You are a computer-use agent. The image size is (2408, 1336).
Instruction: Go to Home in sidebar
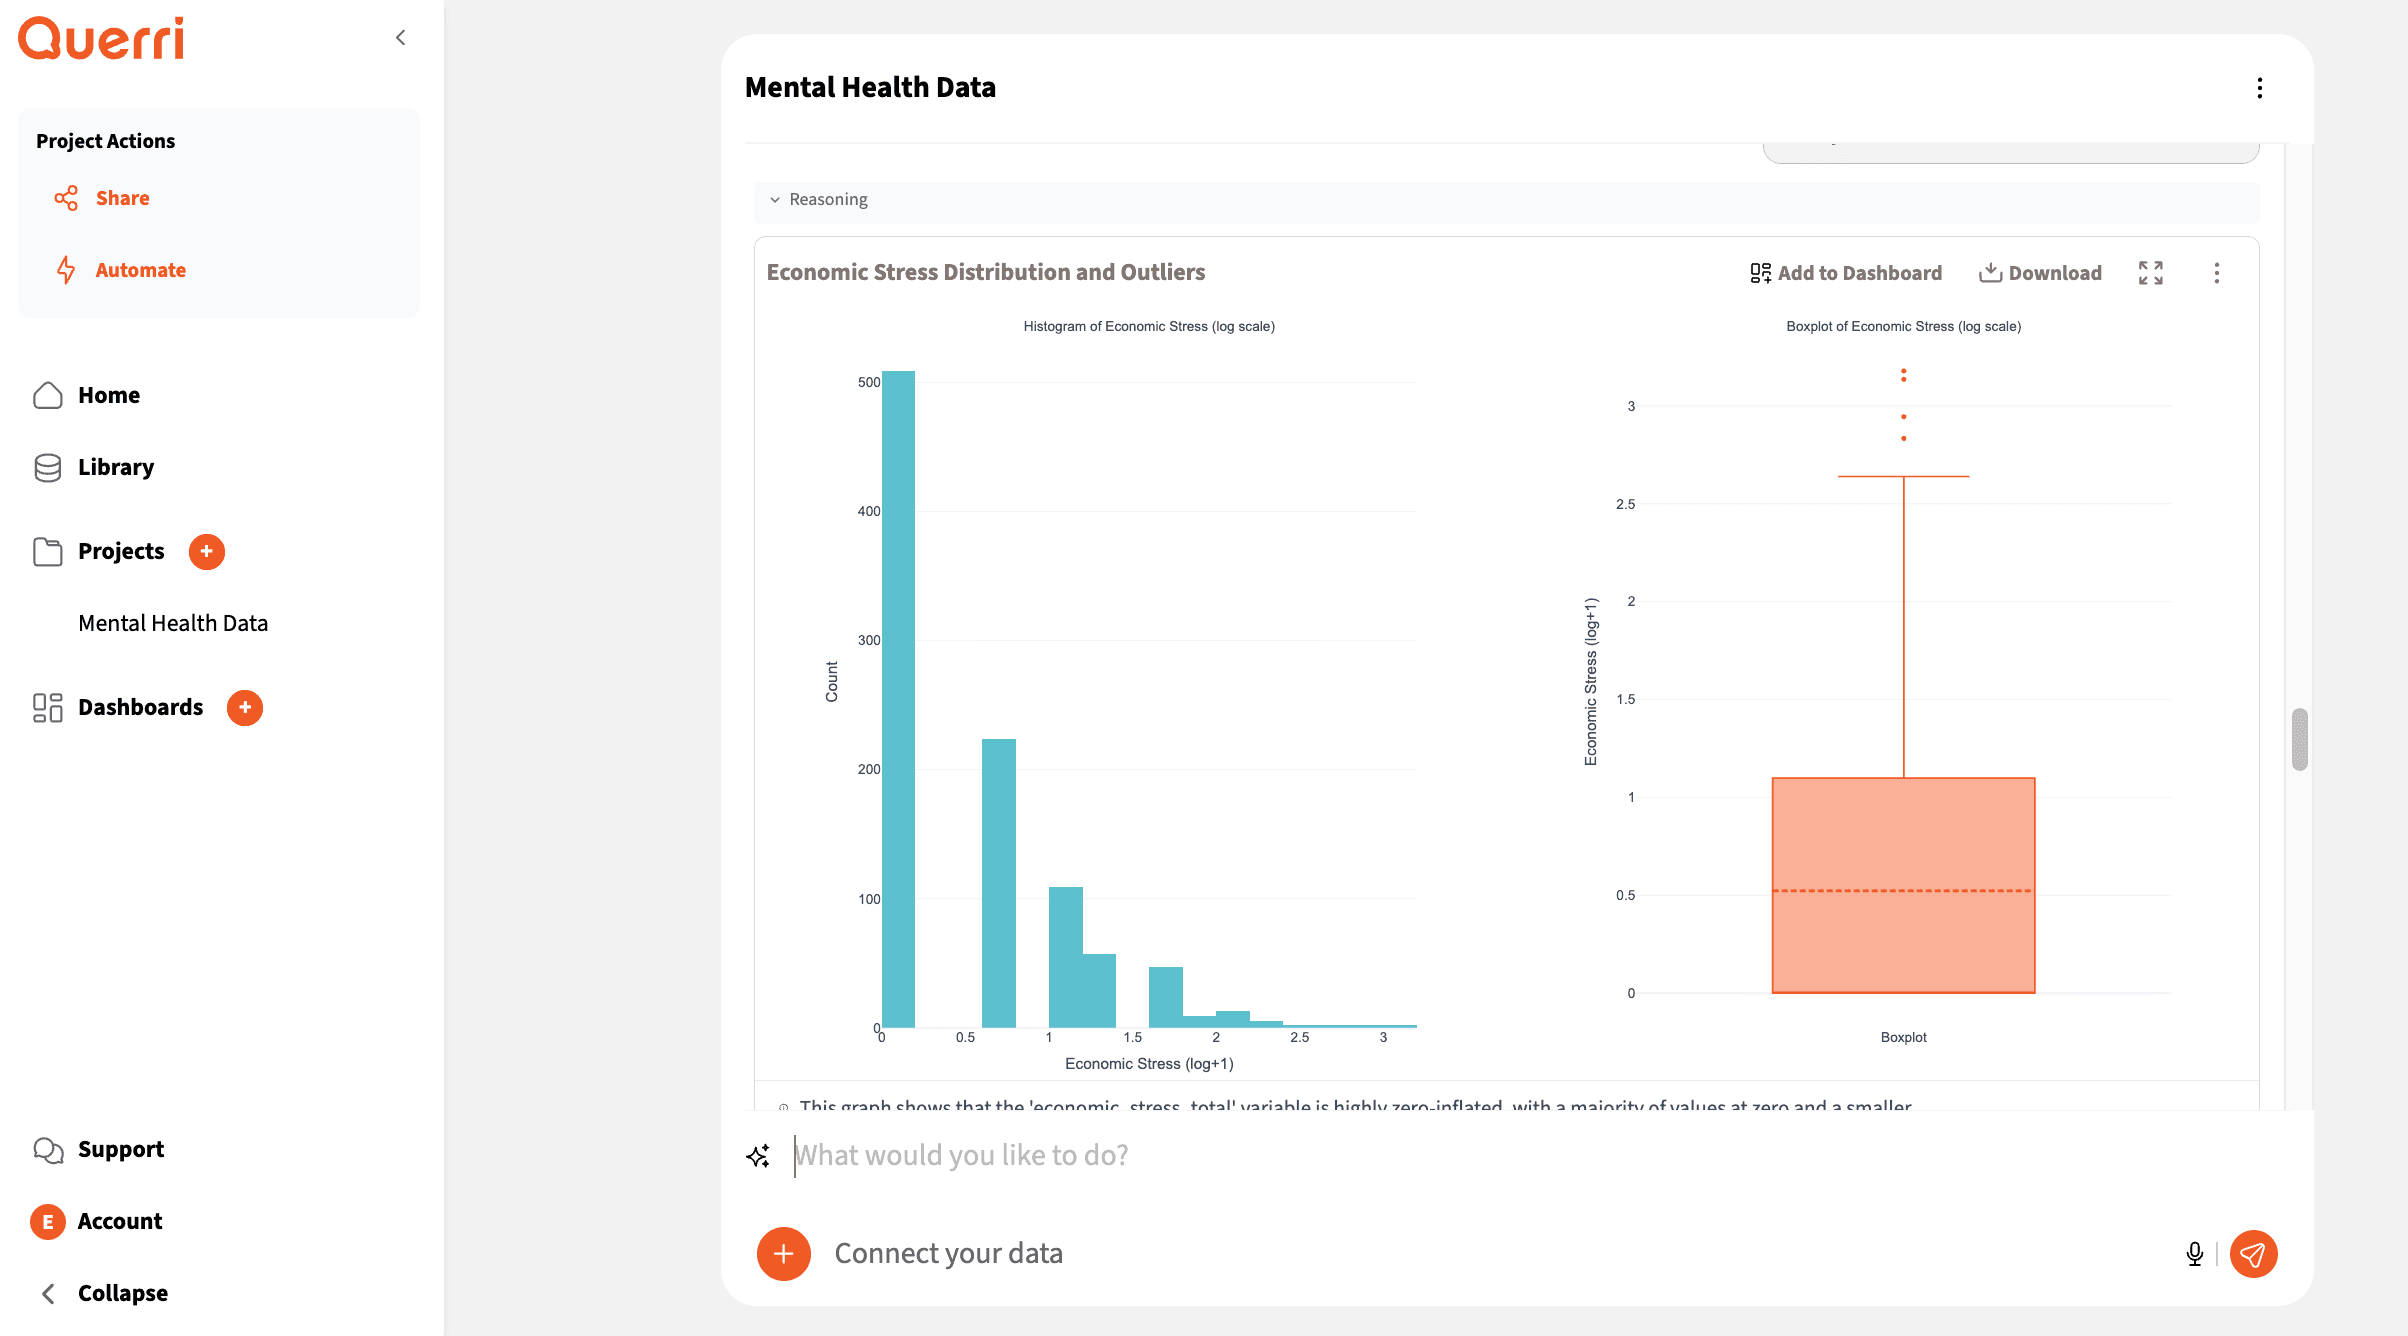pyautogui.click(x=108, y=395)
